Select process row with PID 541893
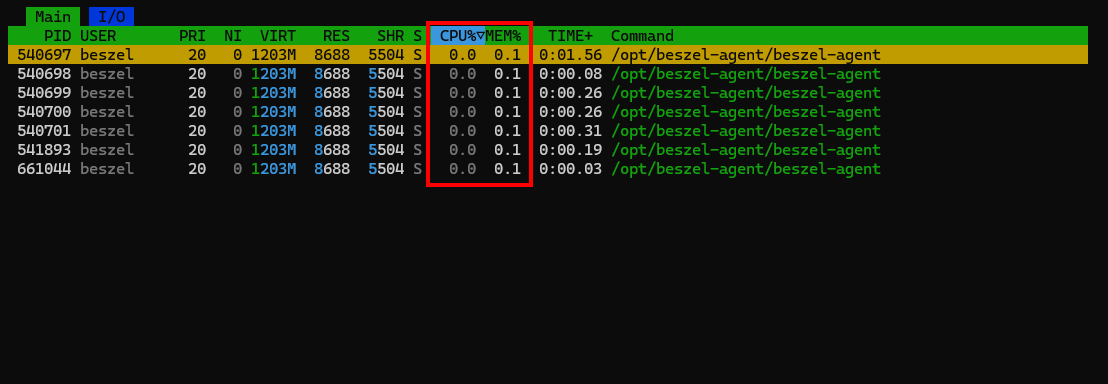1108x384 pixels. [x=548, y=150]
